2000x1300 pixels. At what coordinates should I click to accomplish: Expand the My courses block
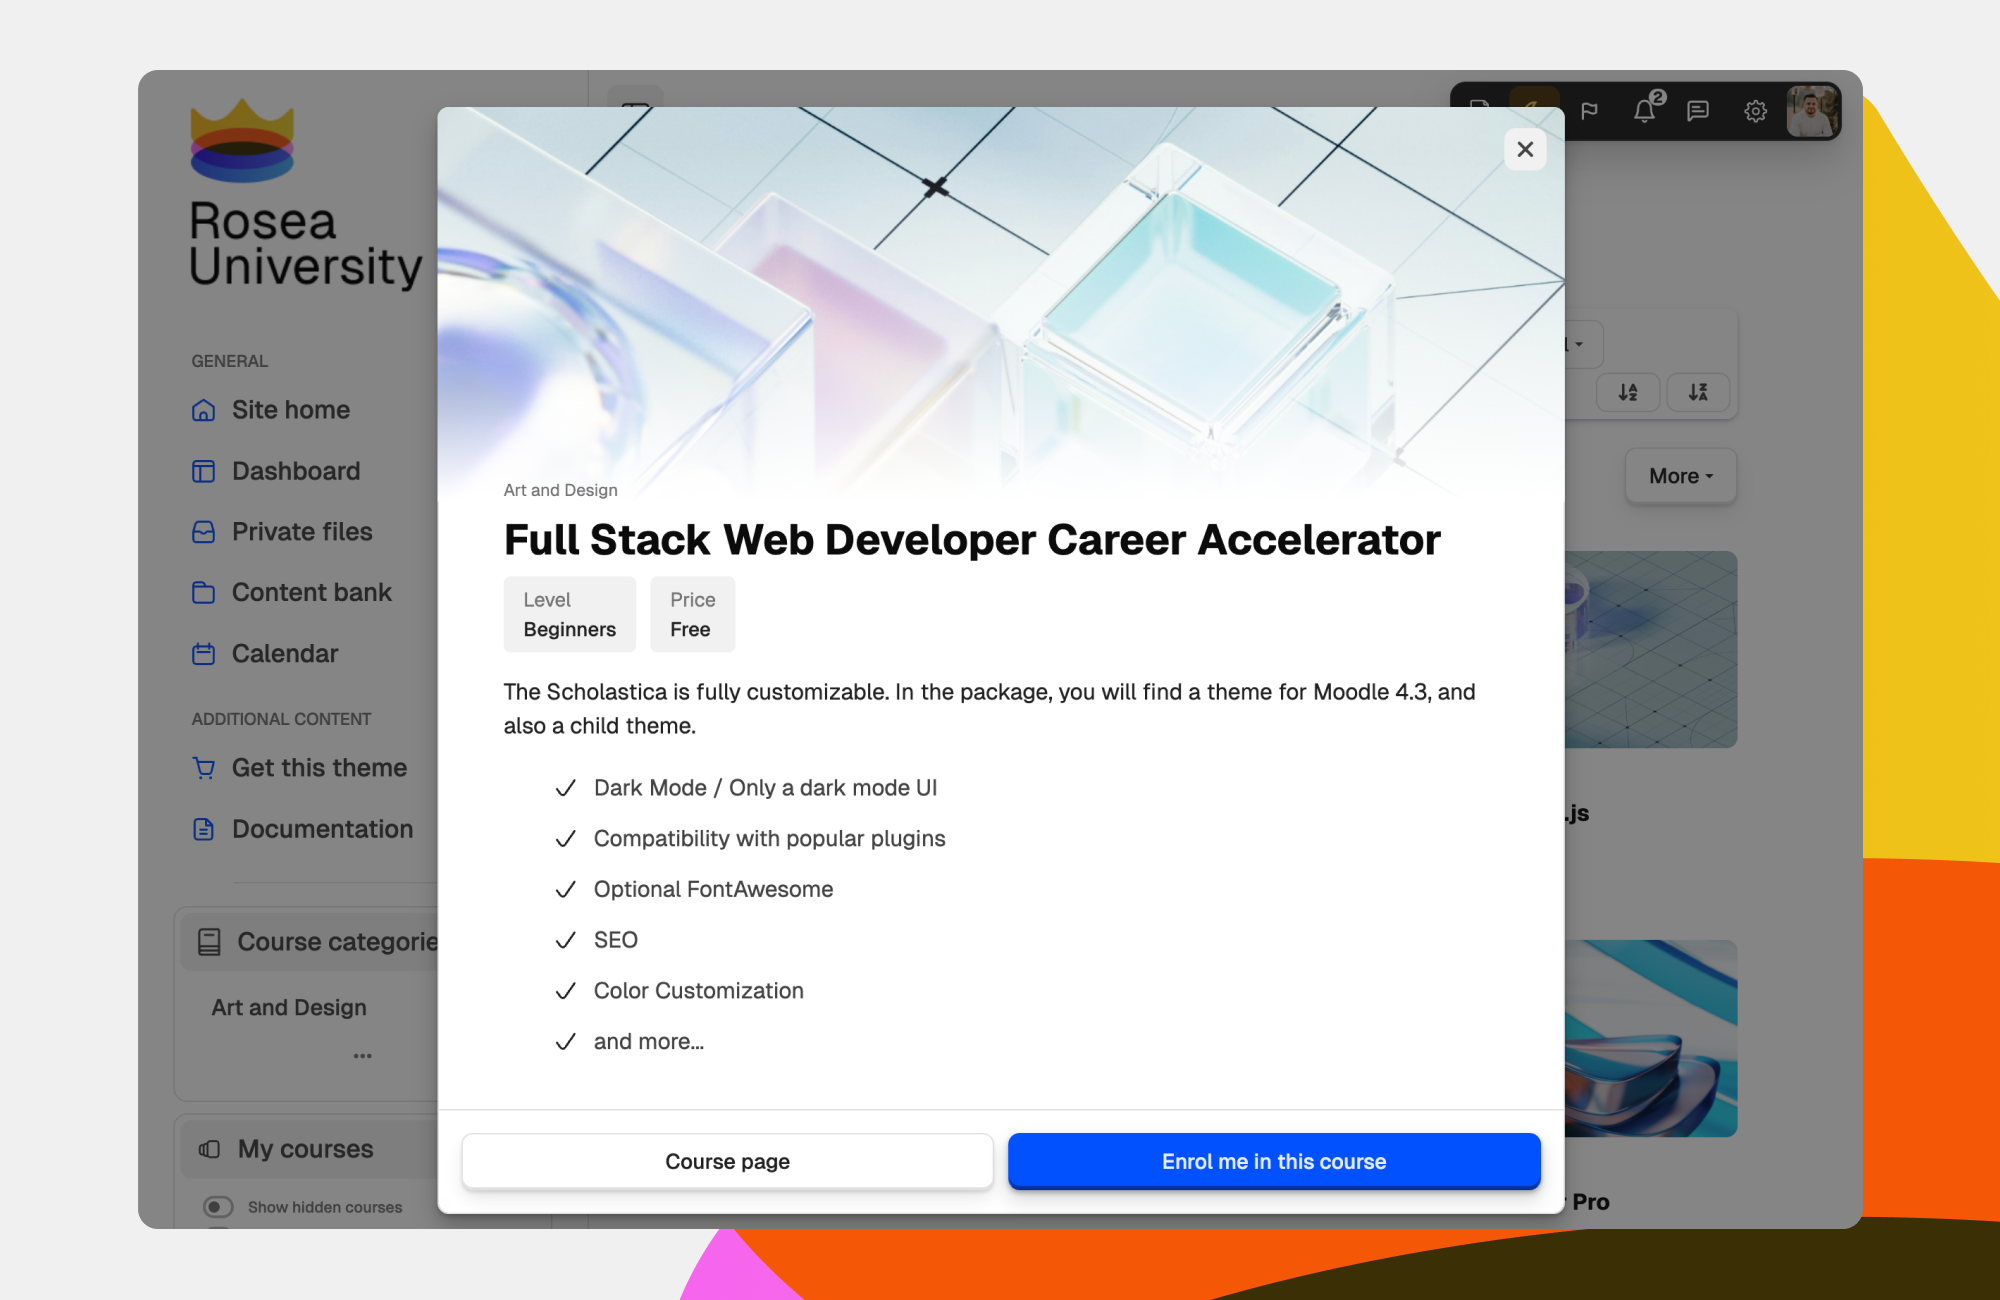[305, 1149]
